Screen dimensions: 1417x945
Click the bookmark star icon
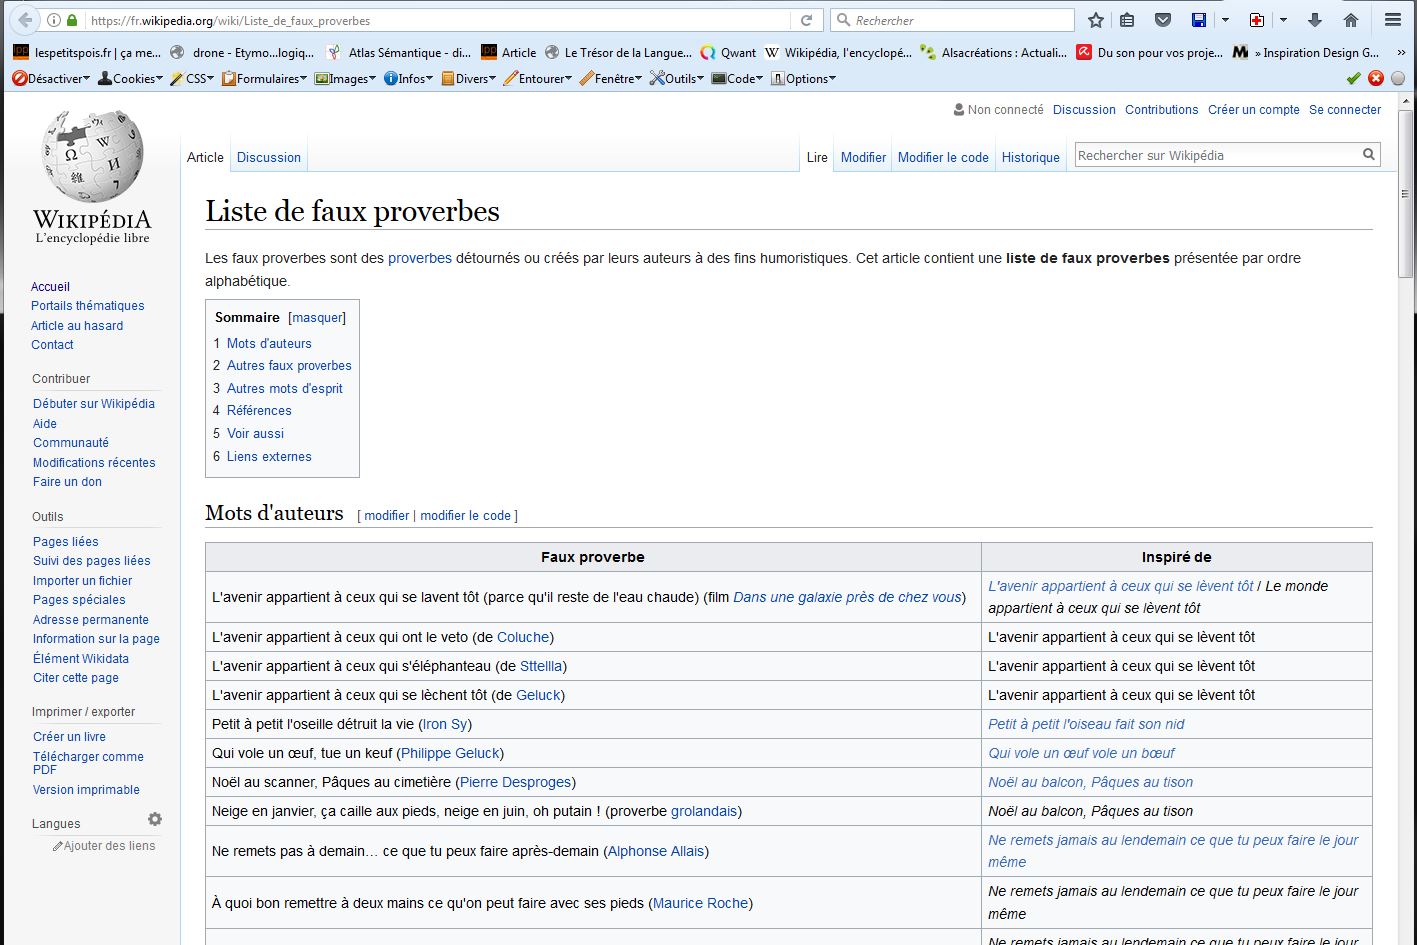pos(1096,20)
